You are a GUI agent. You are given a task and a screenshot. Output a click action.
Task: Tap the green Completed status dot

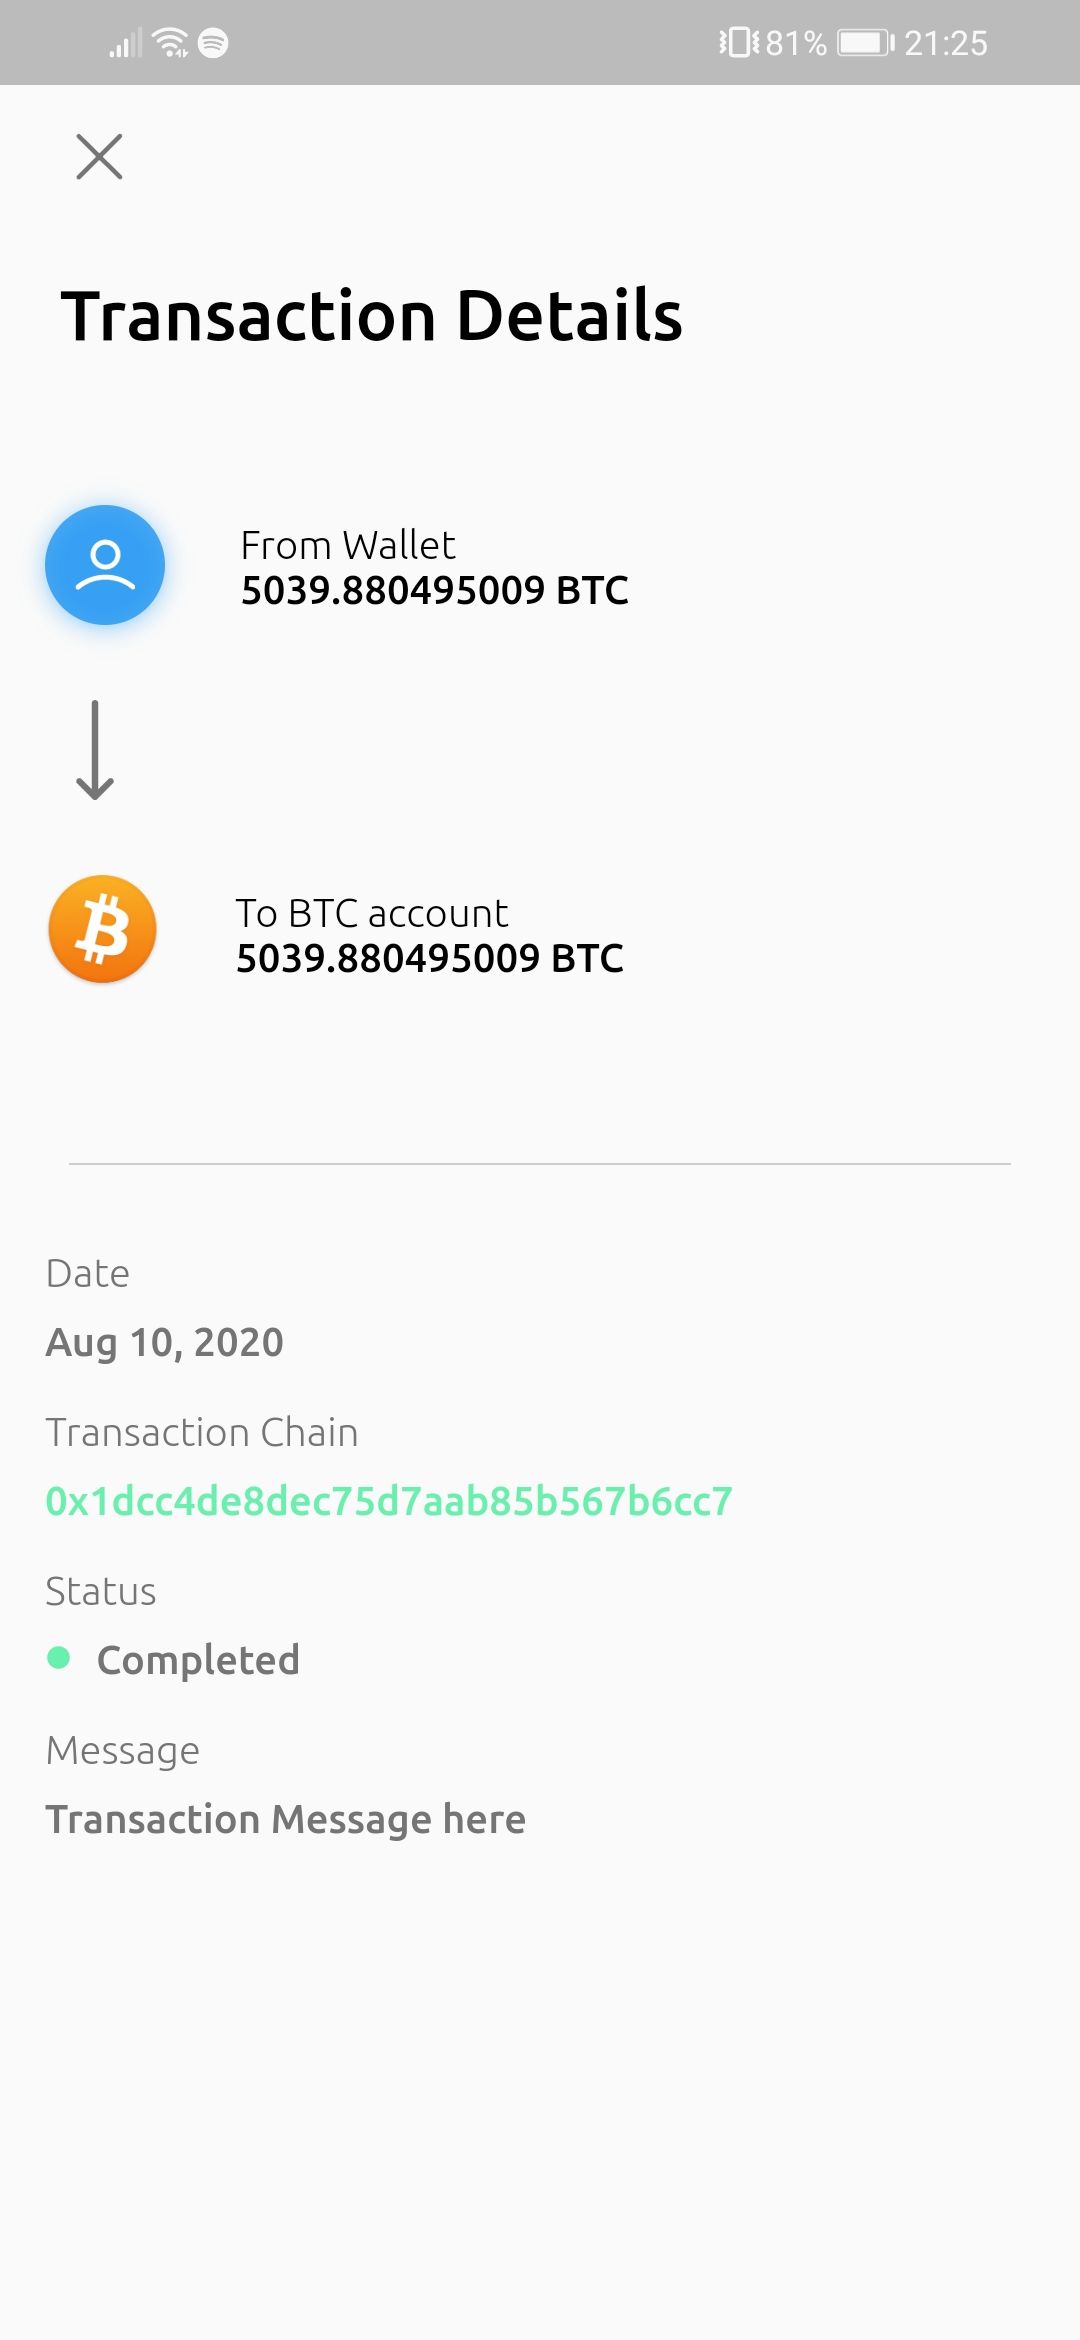(59, 1658)
